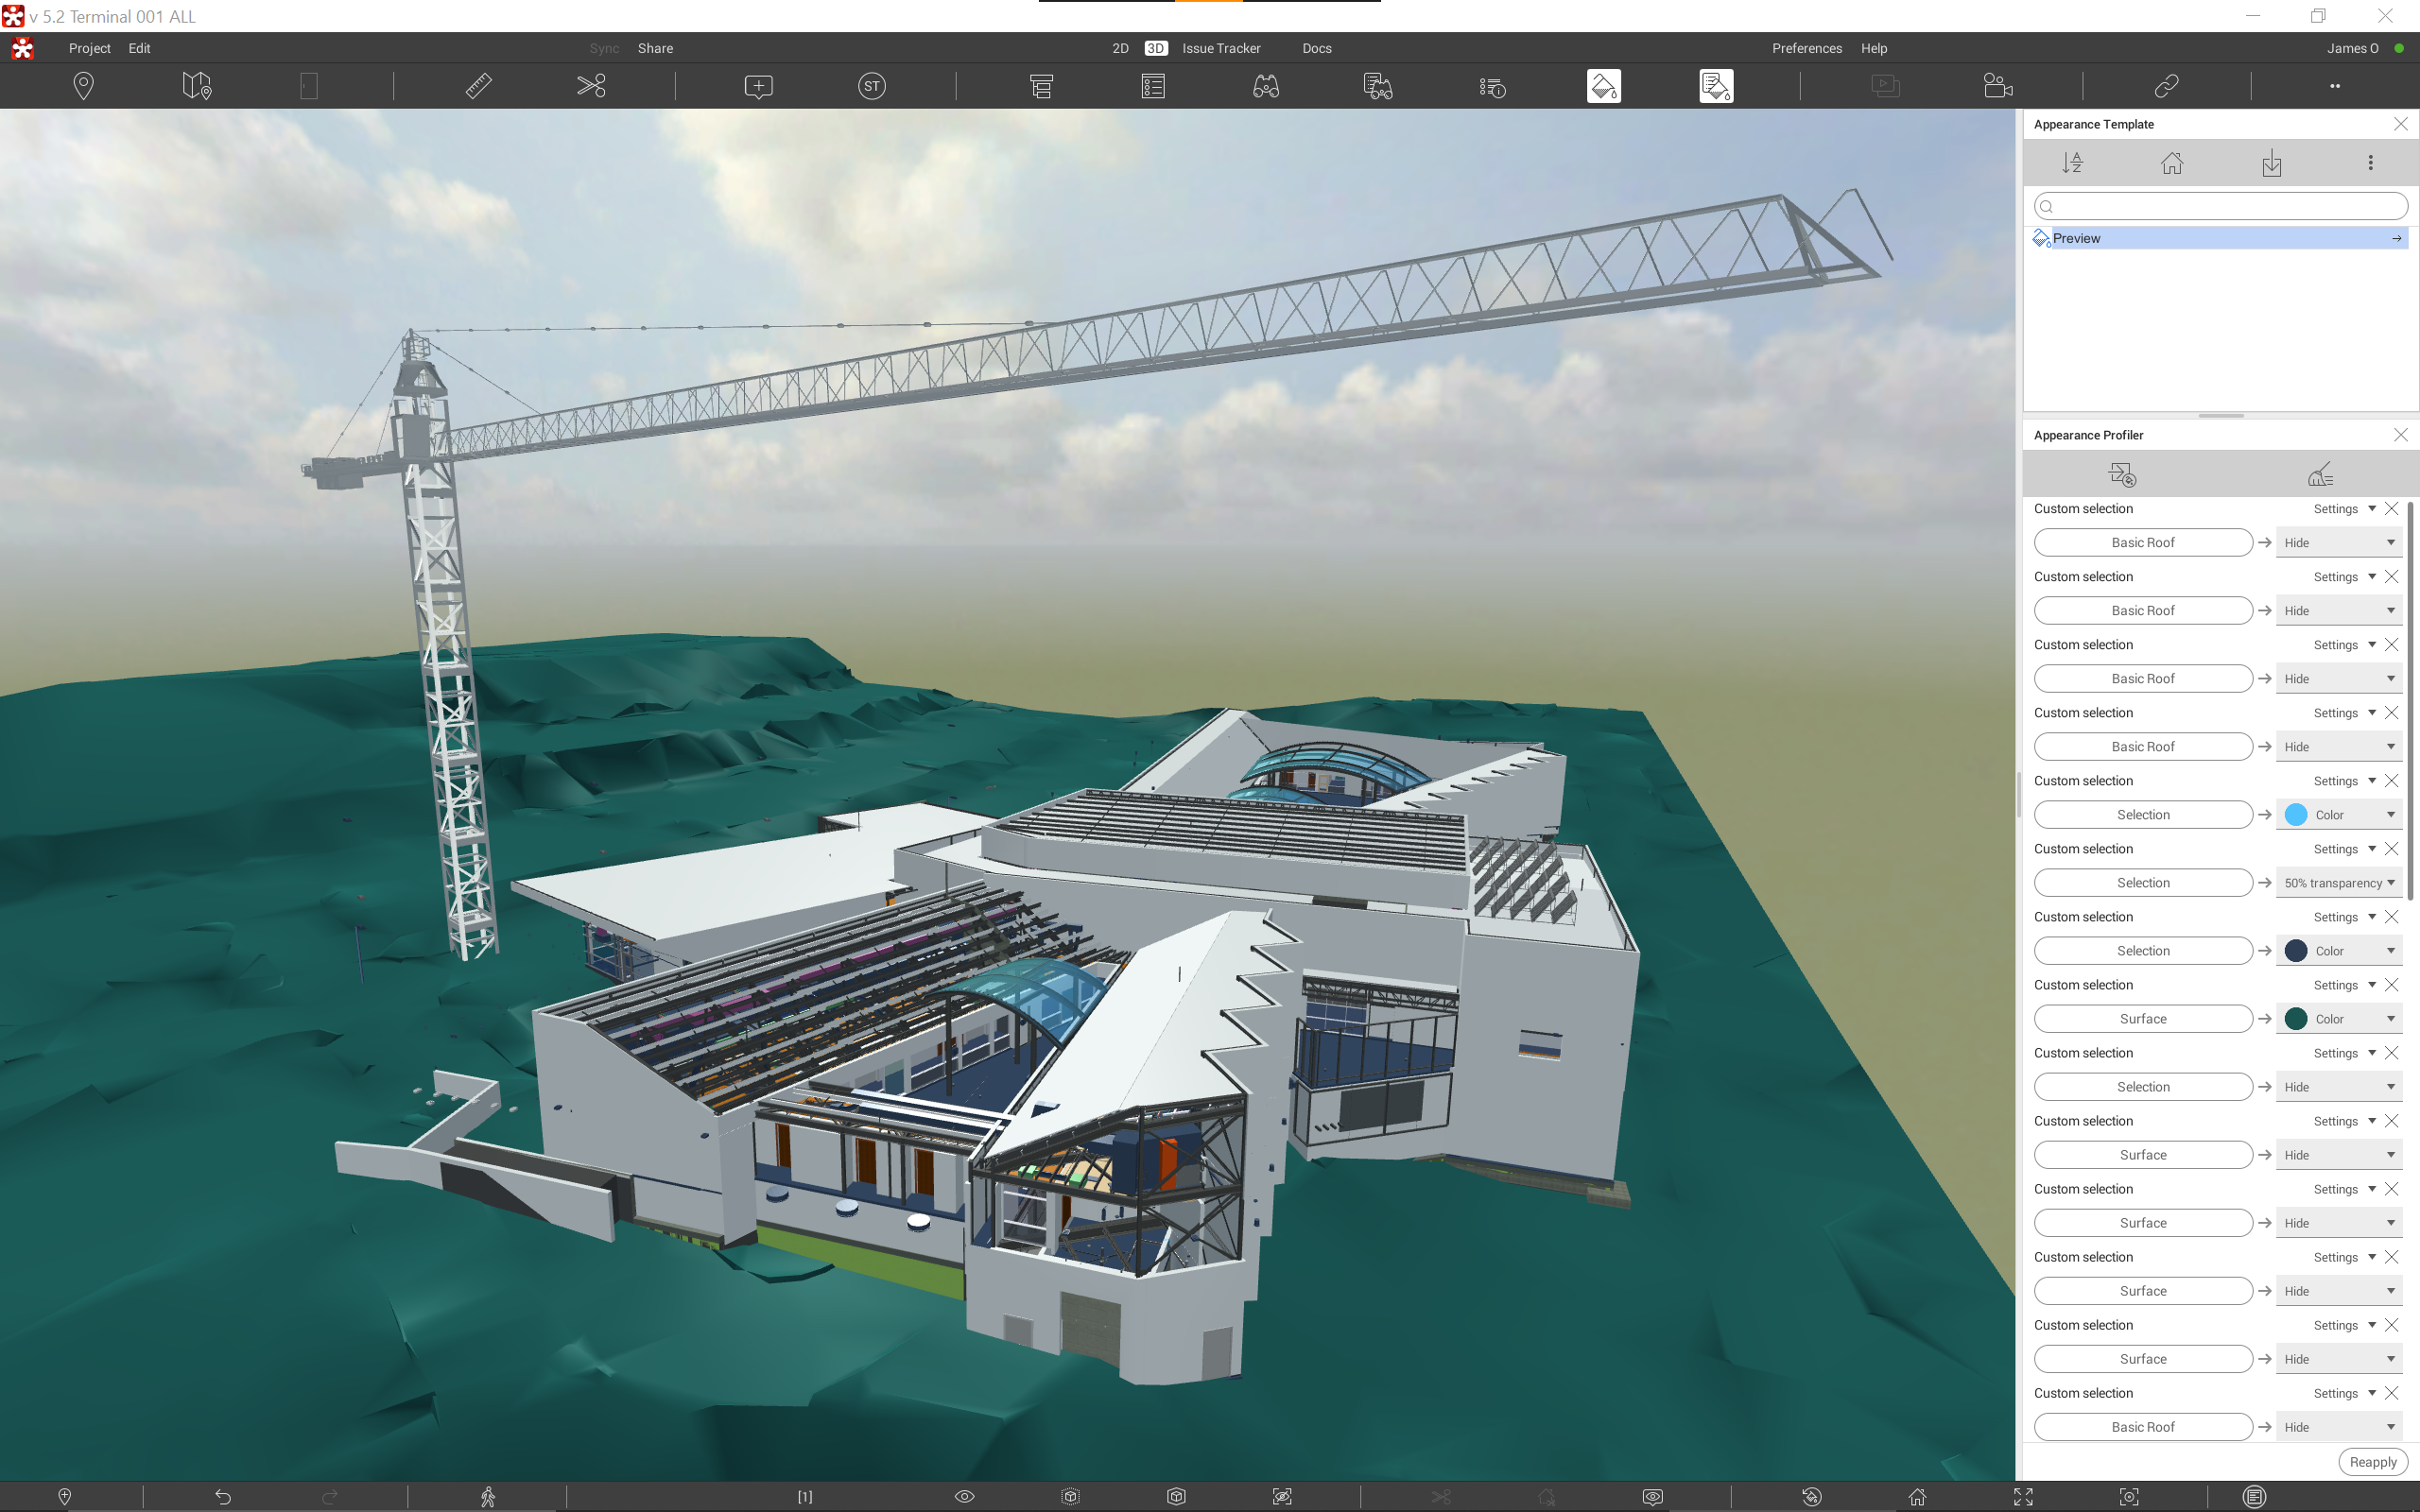The width and height of the screenshot is (2420, 1512).
Task: Open the list with clock icon
Action: (x=1492, y=87)
